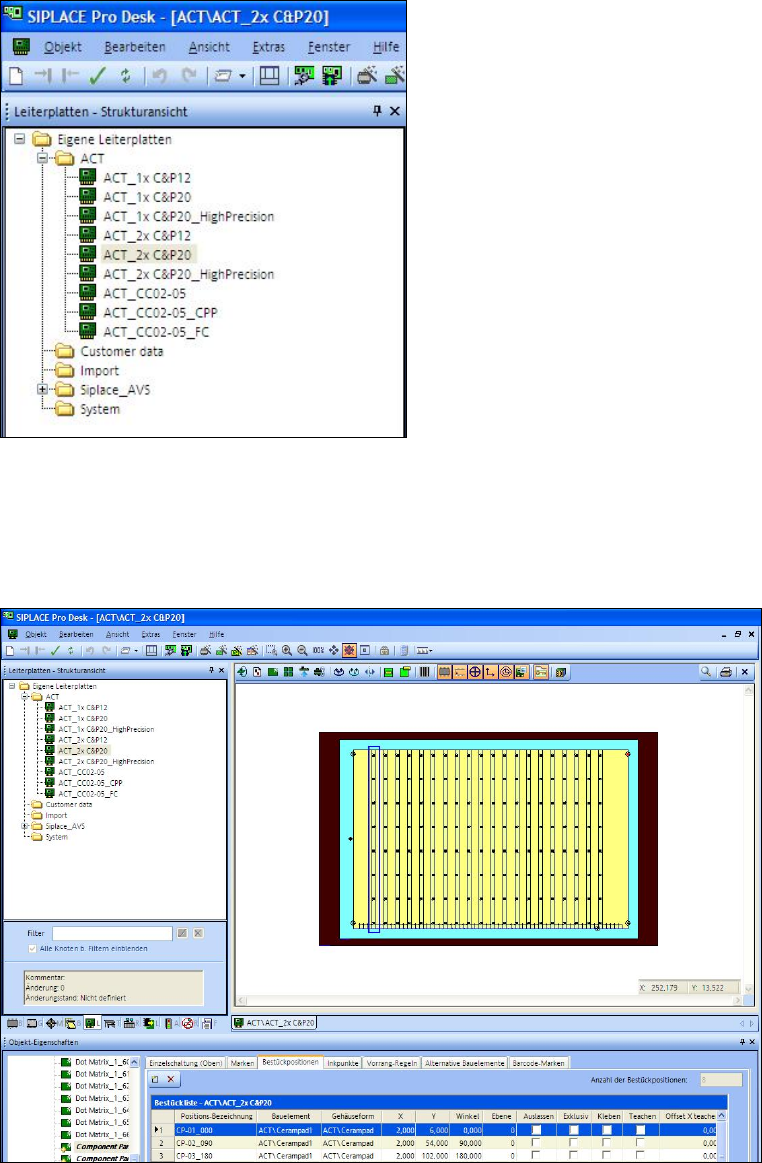Open the Fenster menu in the full-window screenshot
The height and width of the screenshot is (1163, 762).
tap(185, 635)
